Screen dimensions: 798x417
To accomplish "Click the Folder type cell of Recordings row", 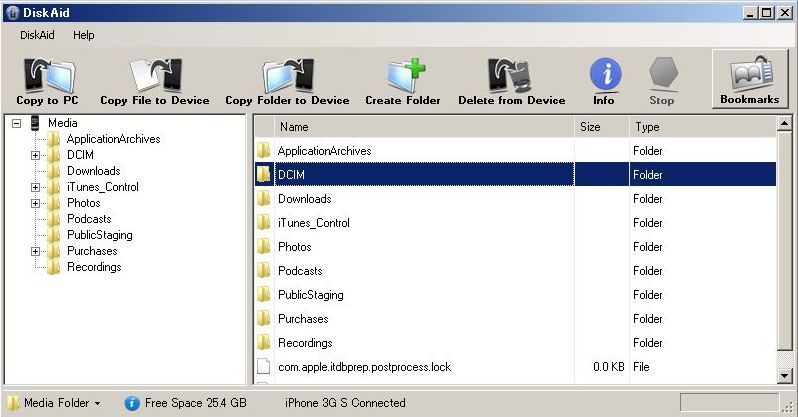I will [647, 343].
